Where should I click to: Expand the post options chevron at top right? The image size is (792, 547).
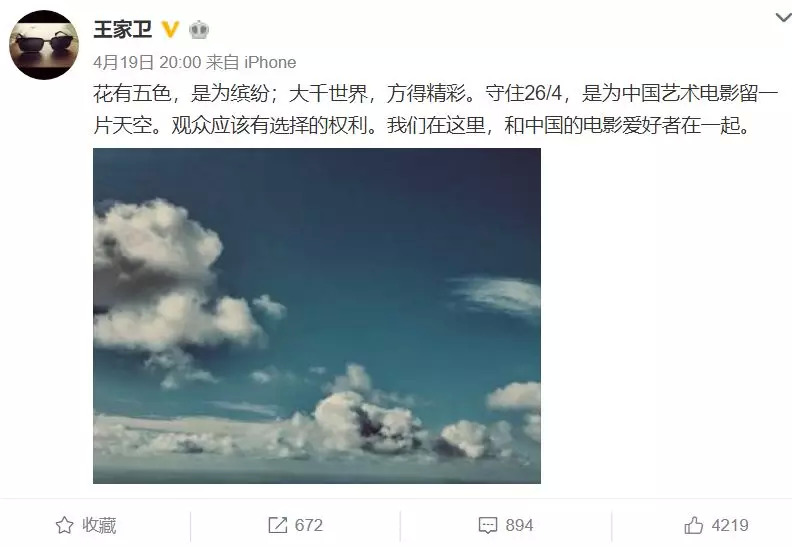tap(783, 19)
